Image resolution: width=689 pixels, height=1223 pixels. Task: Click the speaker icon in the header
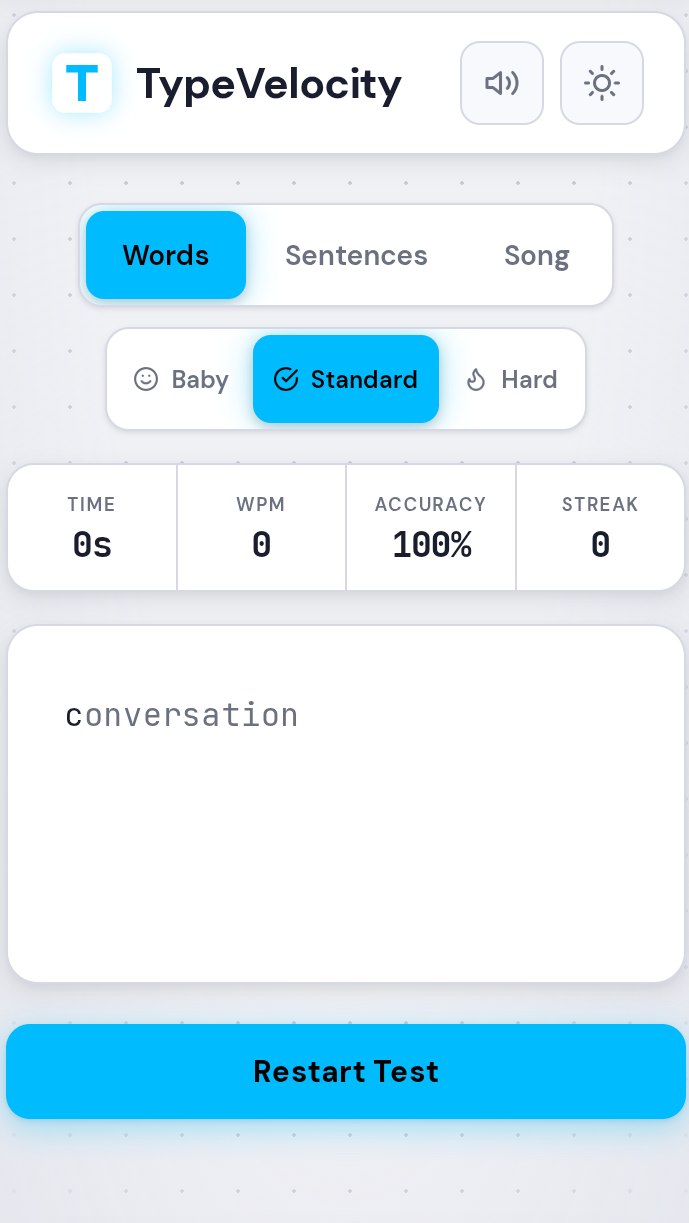pos(501,83)
